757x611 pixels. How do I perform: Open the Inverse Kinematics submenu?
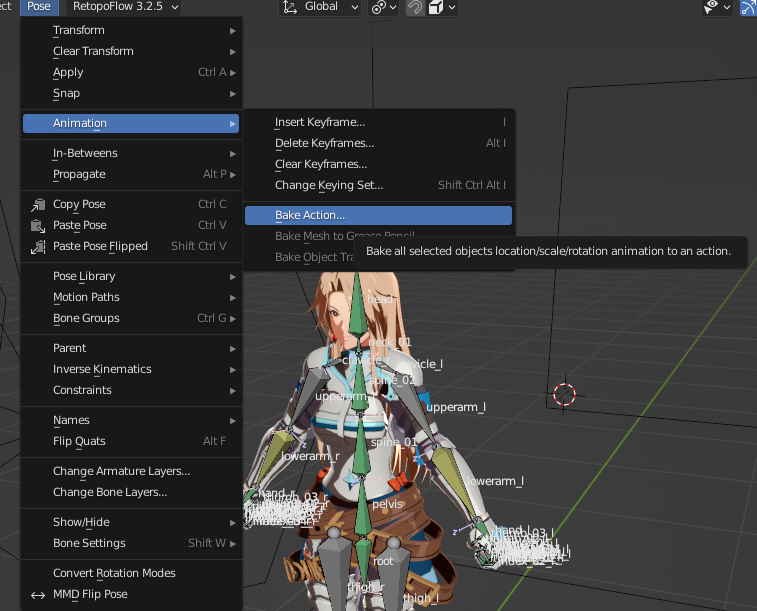(131, 369)
